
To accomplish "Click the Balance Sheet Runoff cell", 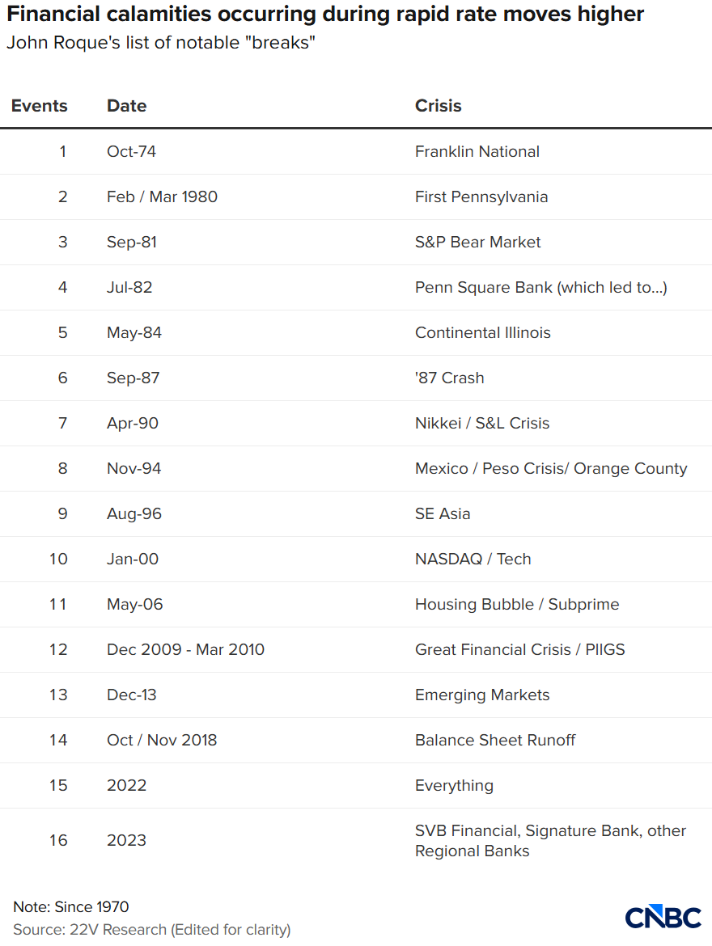I will coord(495,740).
